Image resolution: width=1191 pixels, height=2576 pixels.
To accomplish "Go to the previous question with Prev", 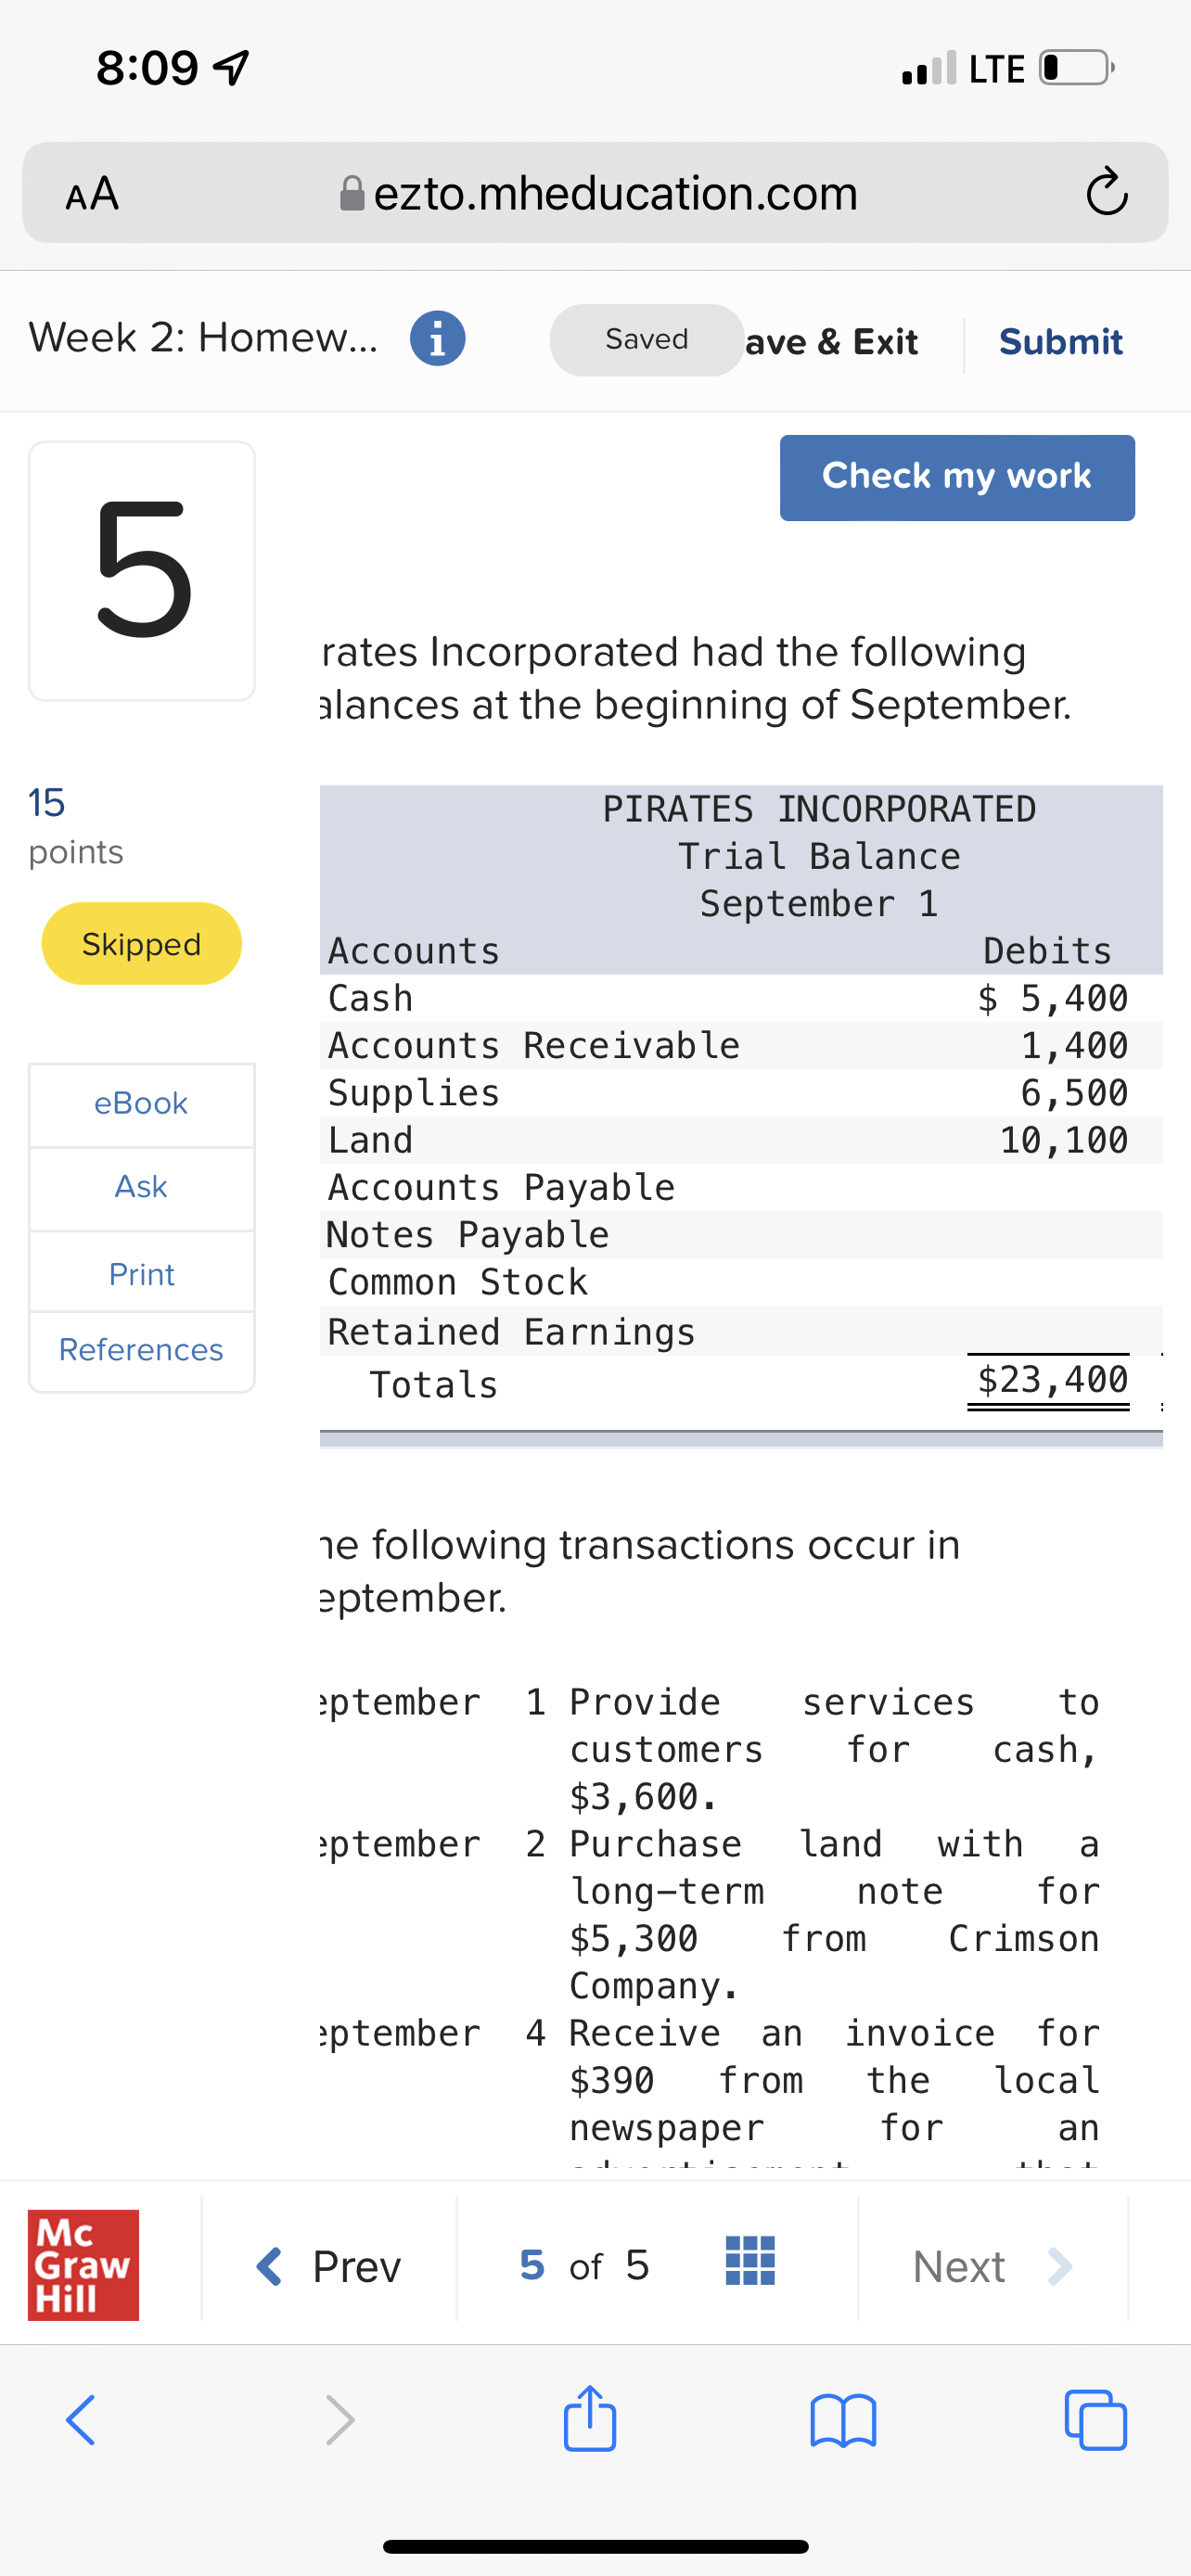I will click(x=330, y=2266).
